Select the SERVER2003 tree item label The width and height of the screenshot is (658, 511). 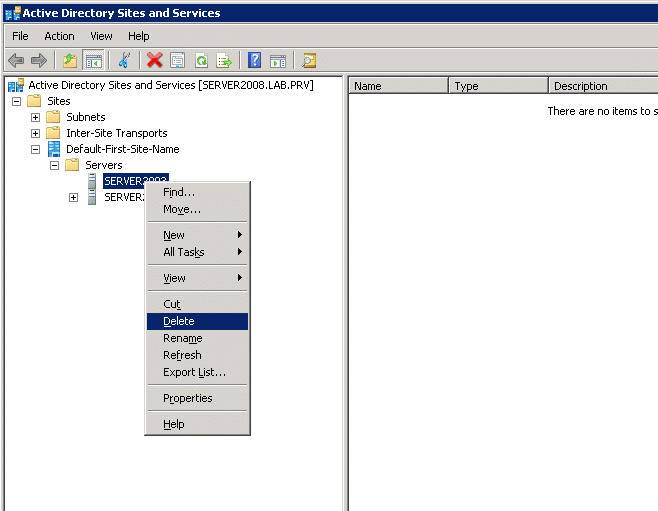[x=136, y=181]
